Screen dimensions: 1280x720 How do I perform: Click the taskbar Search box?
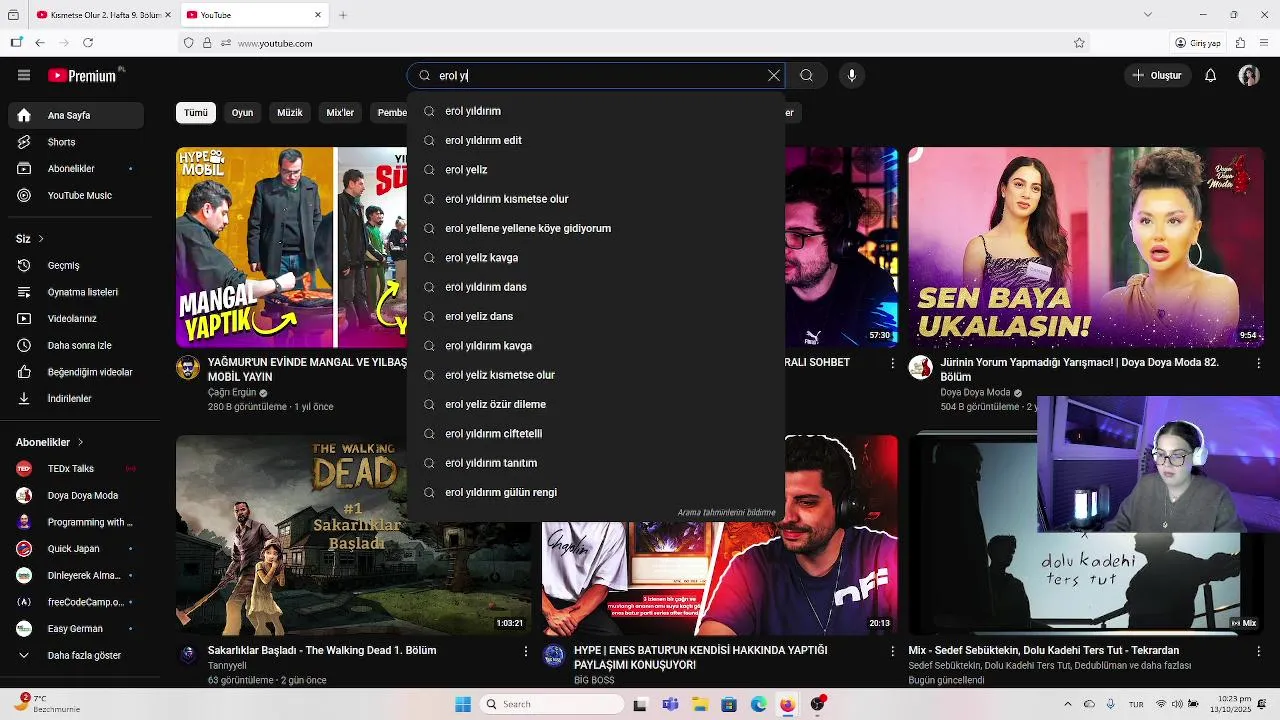[551, 704]
